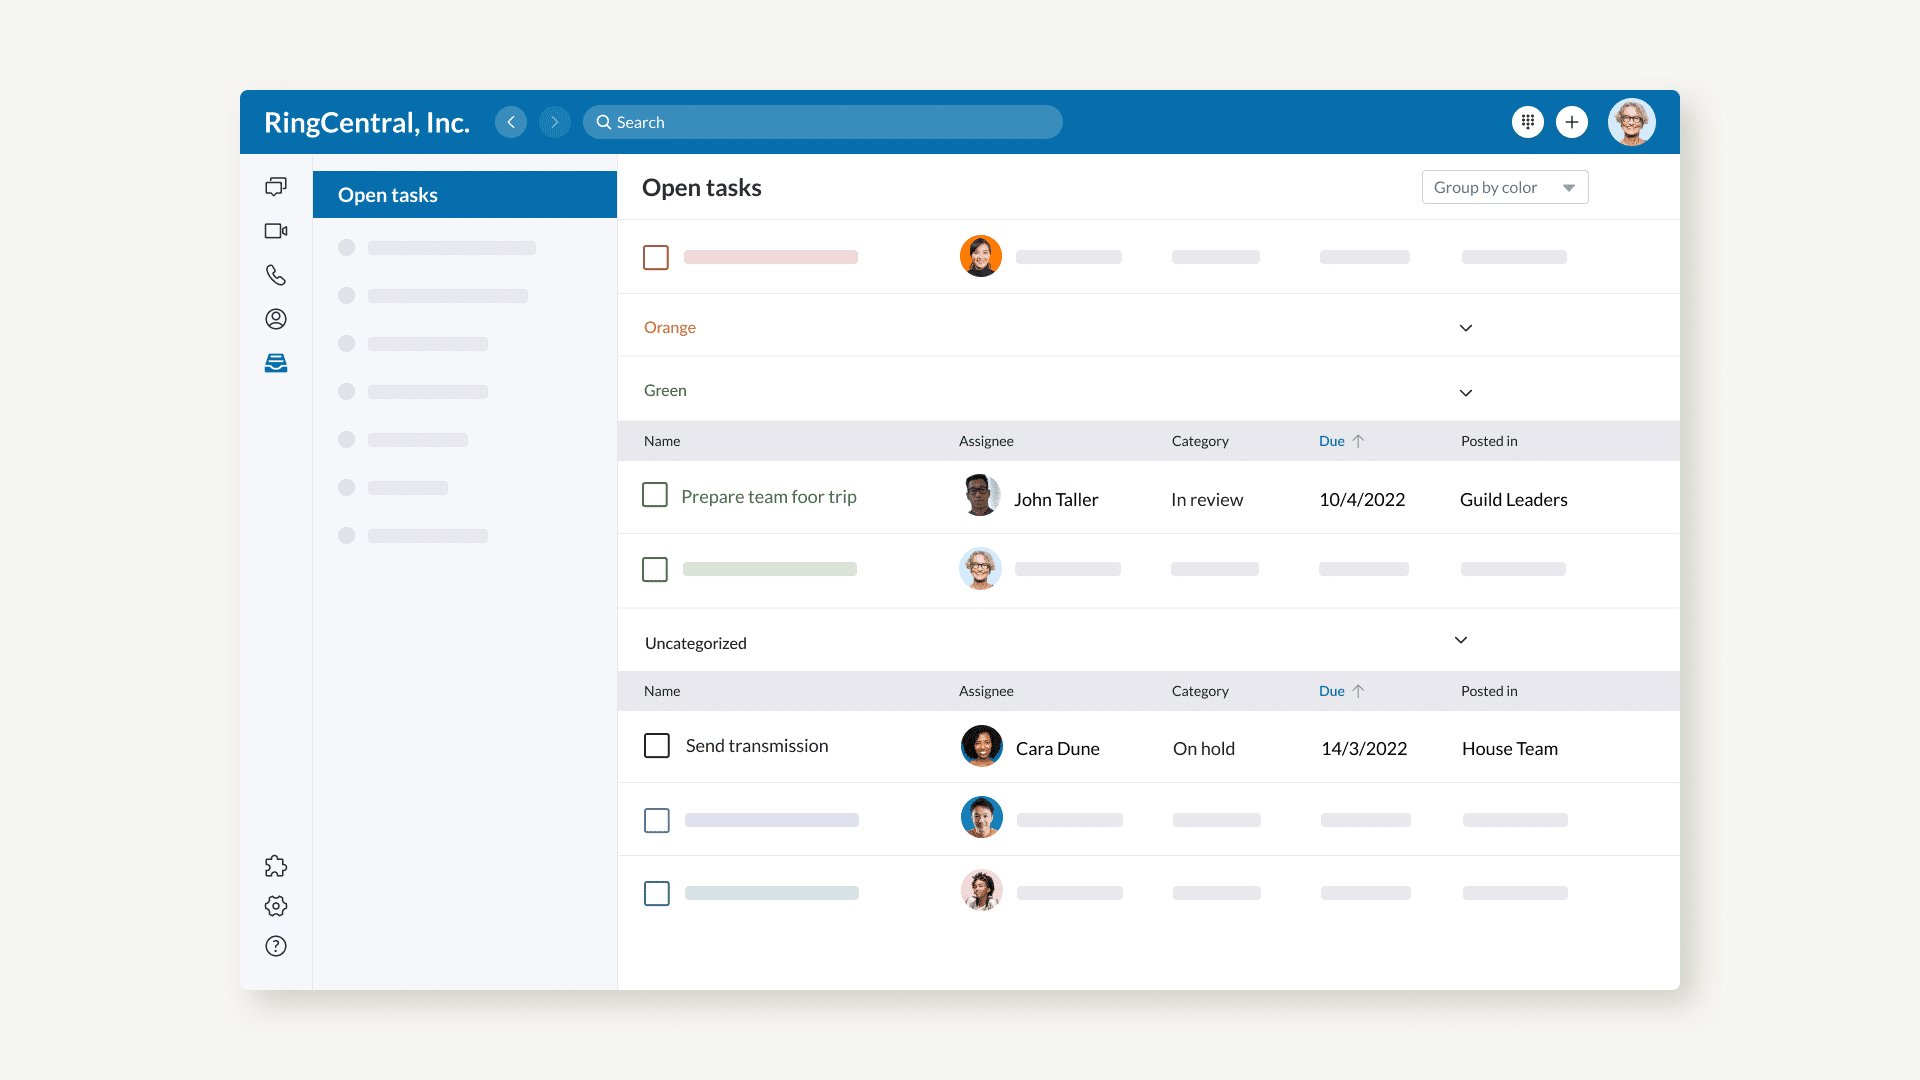The height and width of the screenshot is (1080, 1920).
Task: Open the Contacts icon in sidebar
Action: [276, 319]
